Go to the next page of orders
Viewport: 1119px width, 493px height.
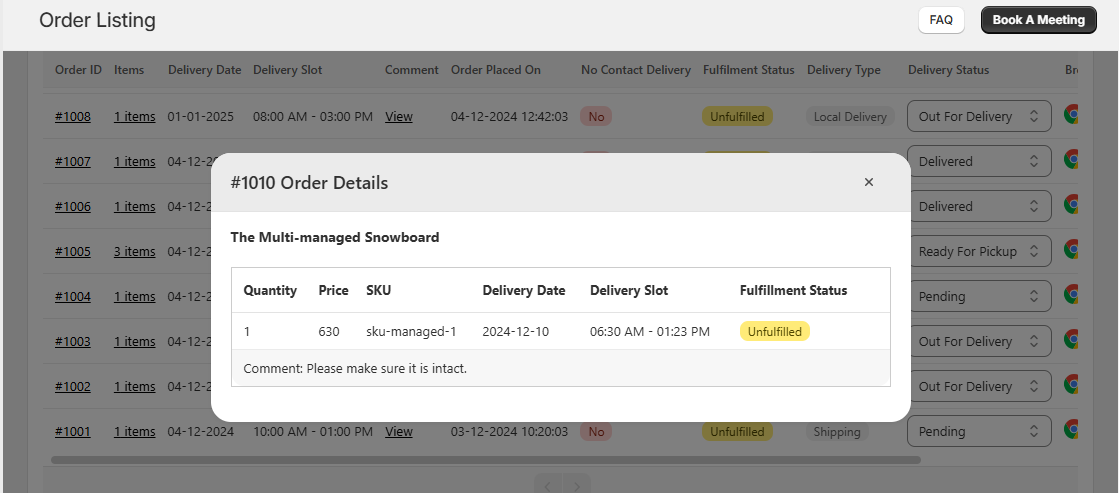coord(575,485)
